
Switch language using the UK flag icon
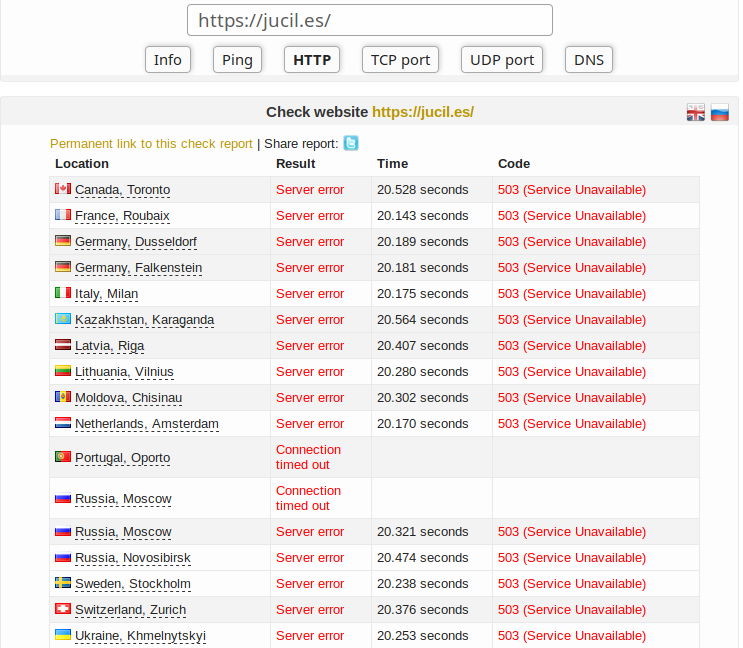[x=696, y=112]
